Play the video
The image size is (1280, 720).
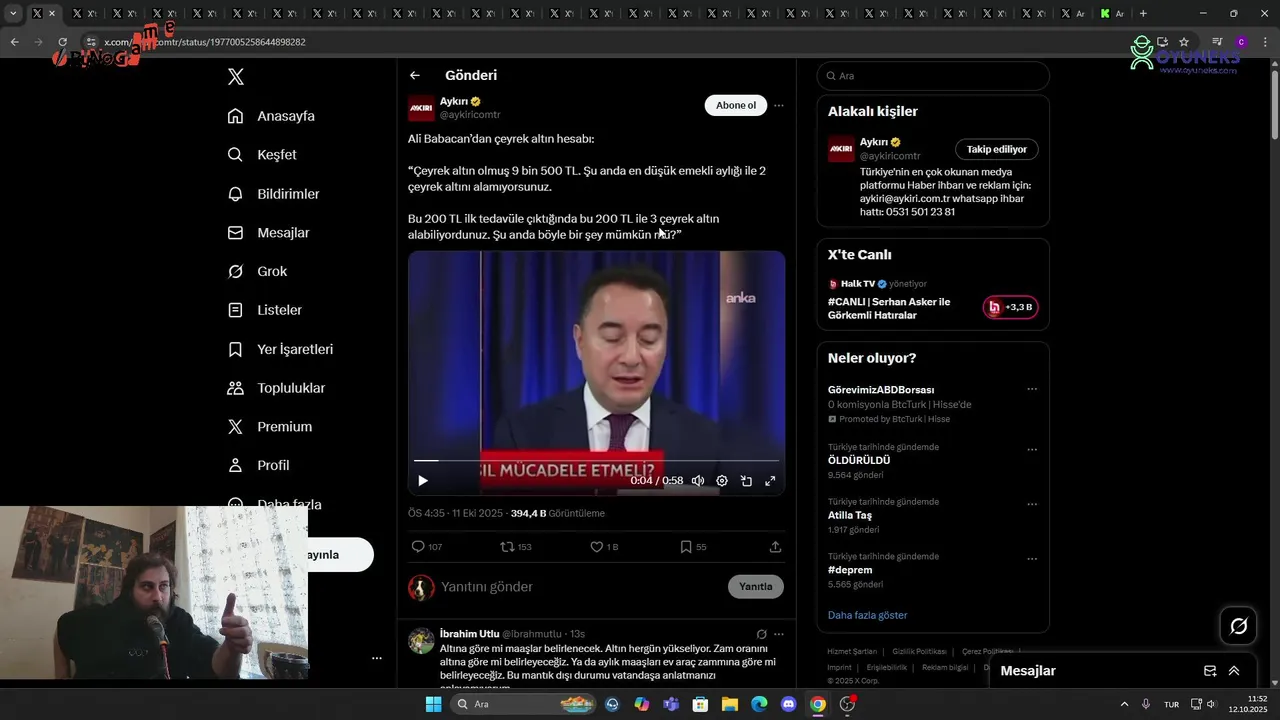click(423, 481)
